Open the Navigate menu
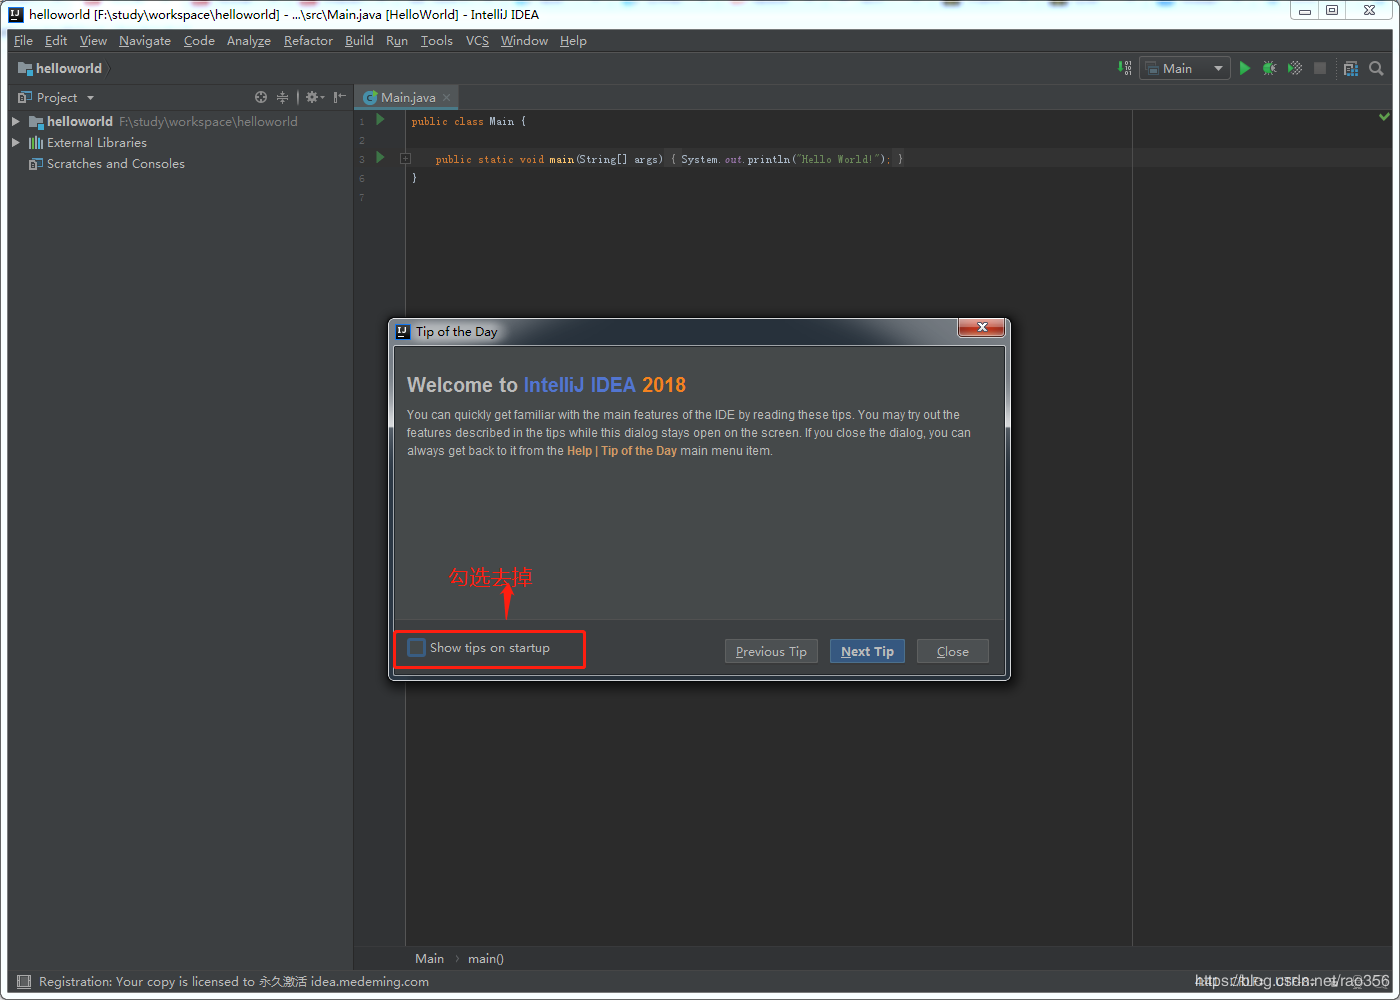Image resolution: width=1400 pixels, height=1000 pixels. click(145, 41)
